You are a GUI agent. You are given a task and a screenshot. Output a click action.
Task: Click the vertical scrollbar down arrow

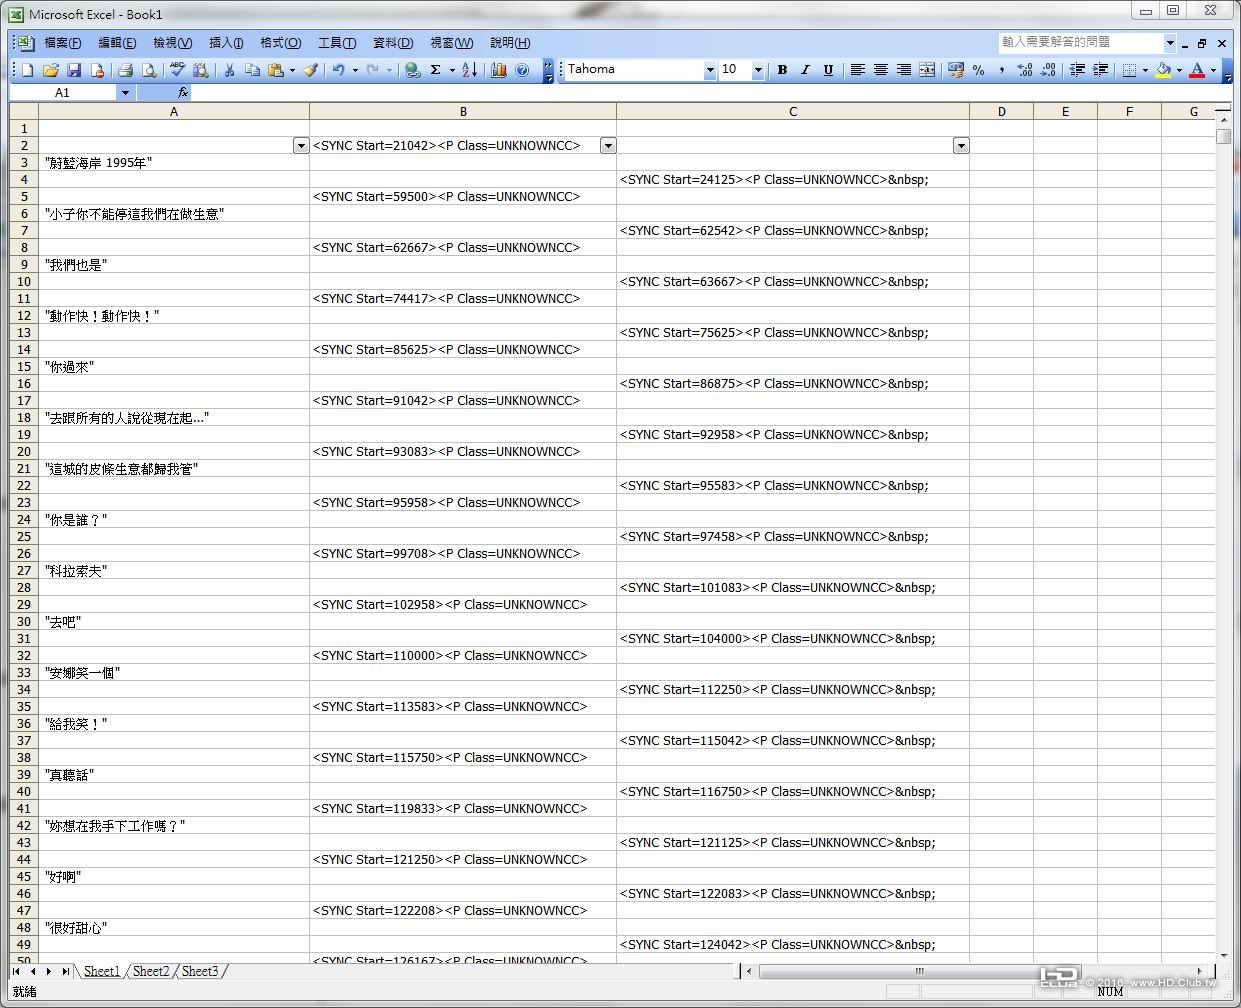(x=1224, y=956)
